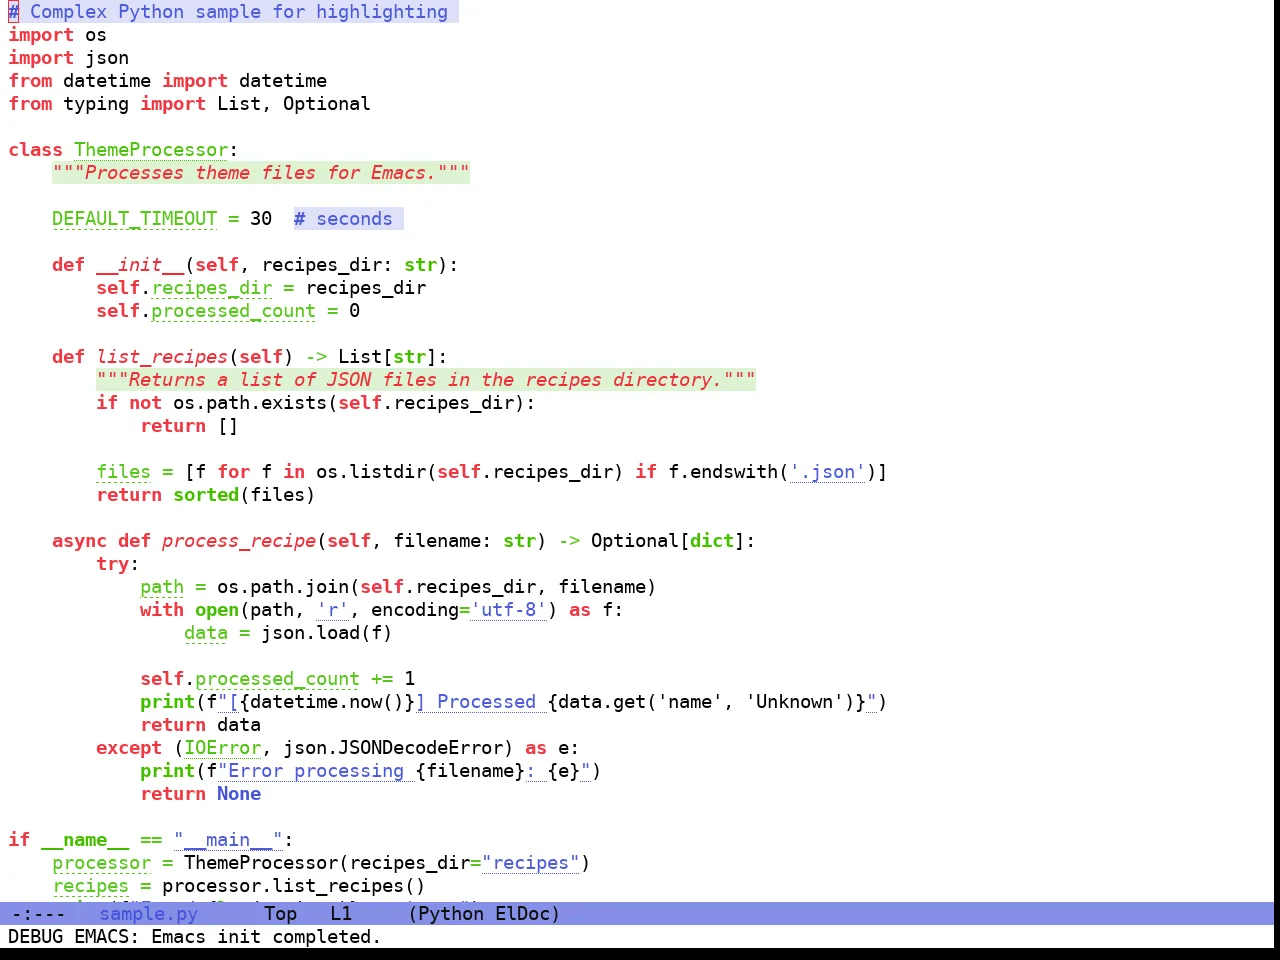Click 'self.processed_count = 0' assignment
Screen dimensions: 1280x960
click(228, 311)
